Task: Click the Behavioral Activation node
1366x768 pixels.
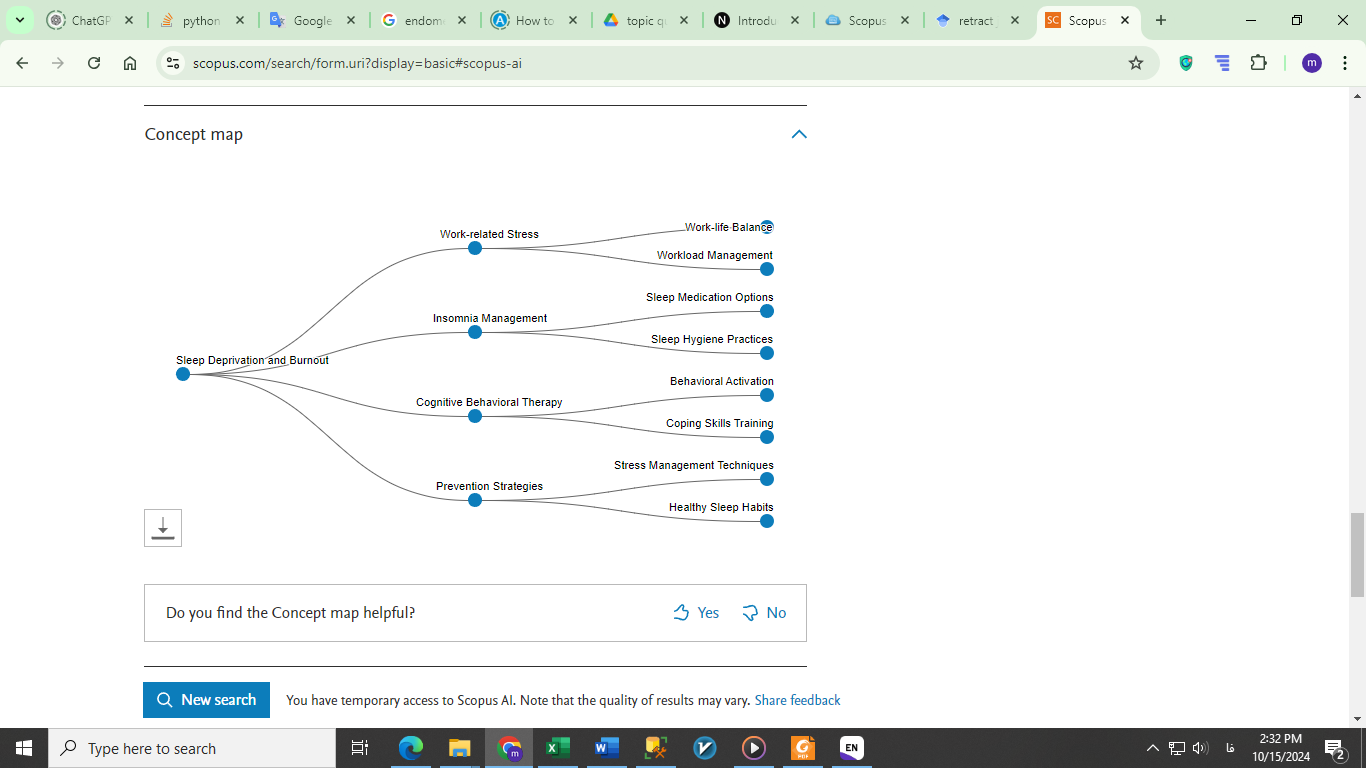Action: (x=767, y=395)
